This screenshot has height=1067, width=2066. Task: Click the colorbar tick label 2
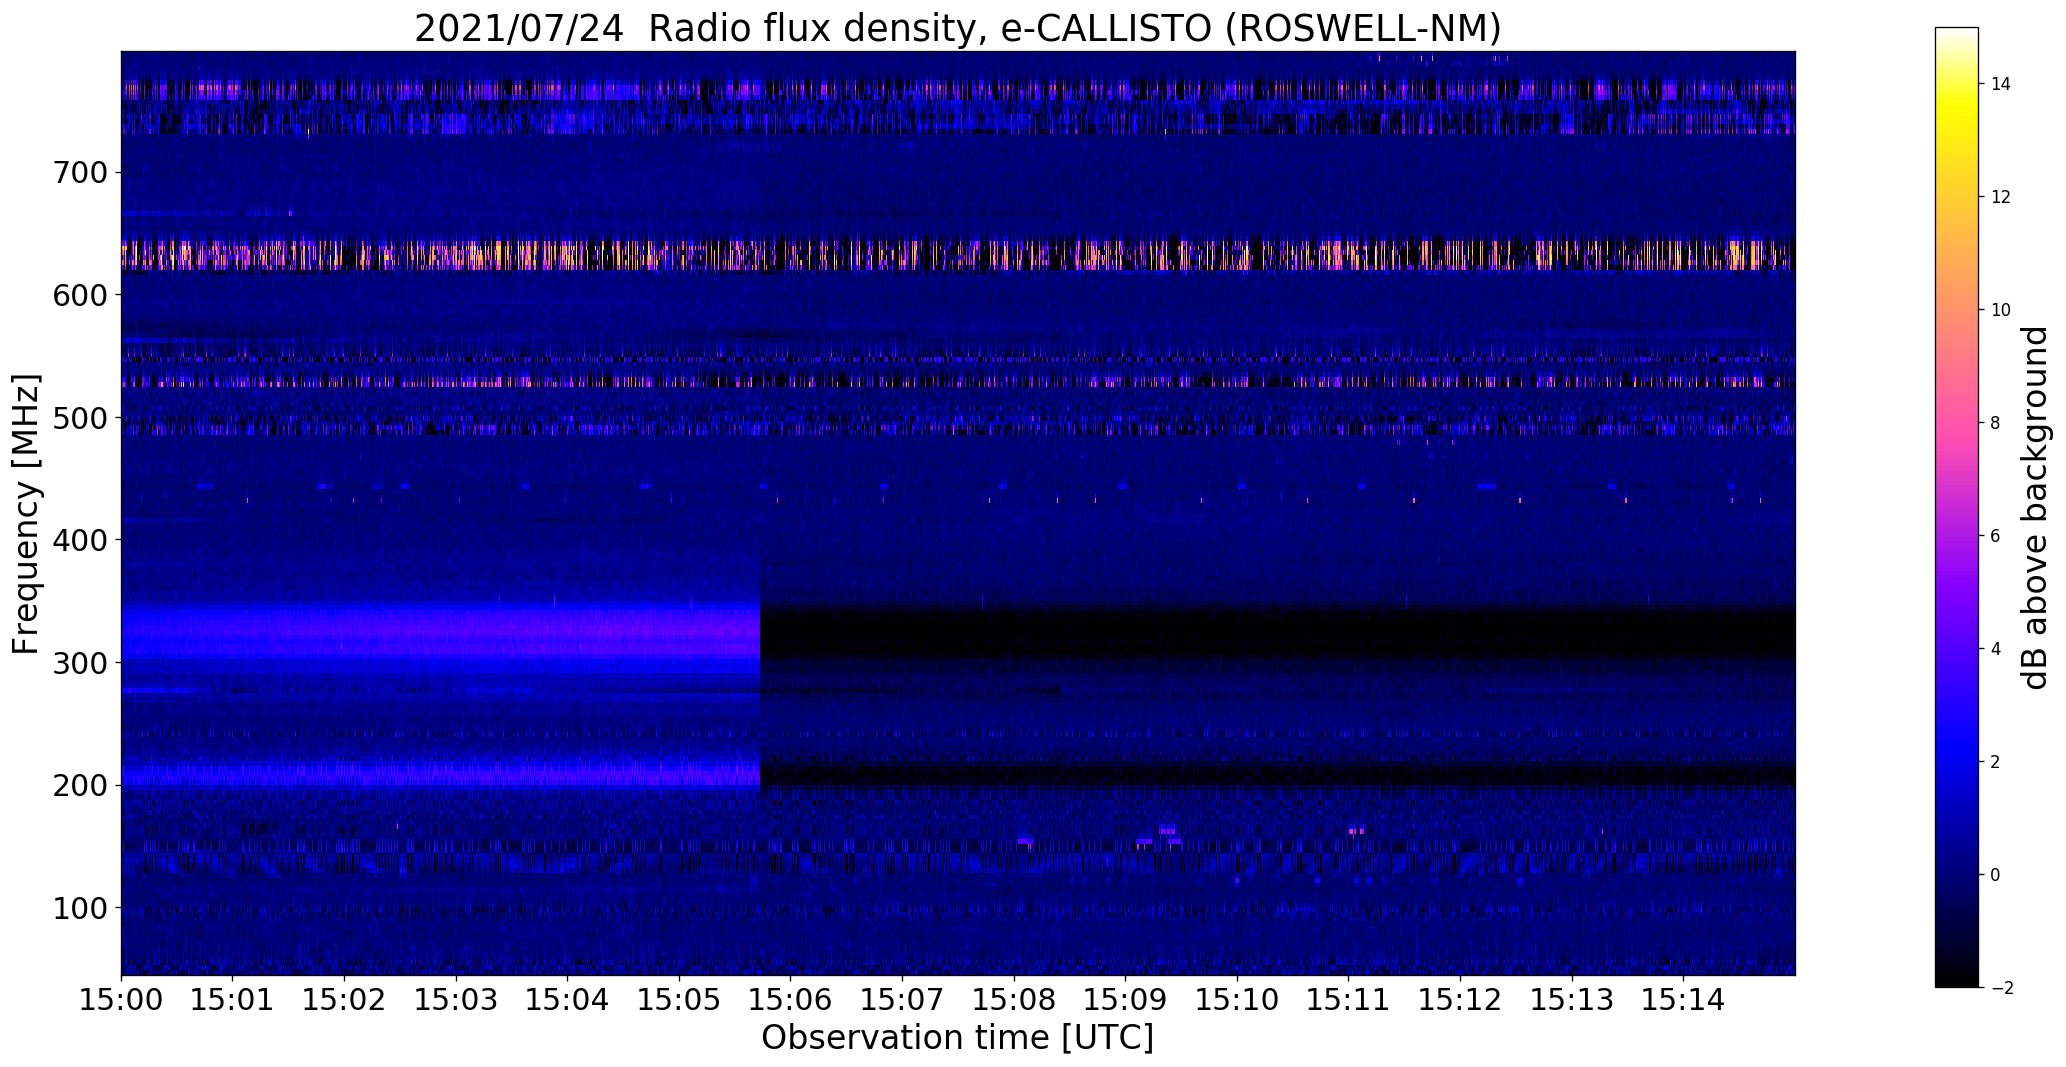coord(1996,762)
